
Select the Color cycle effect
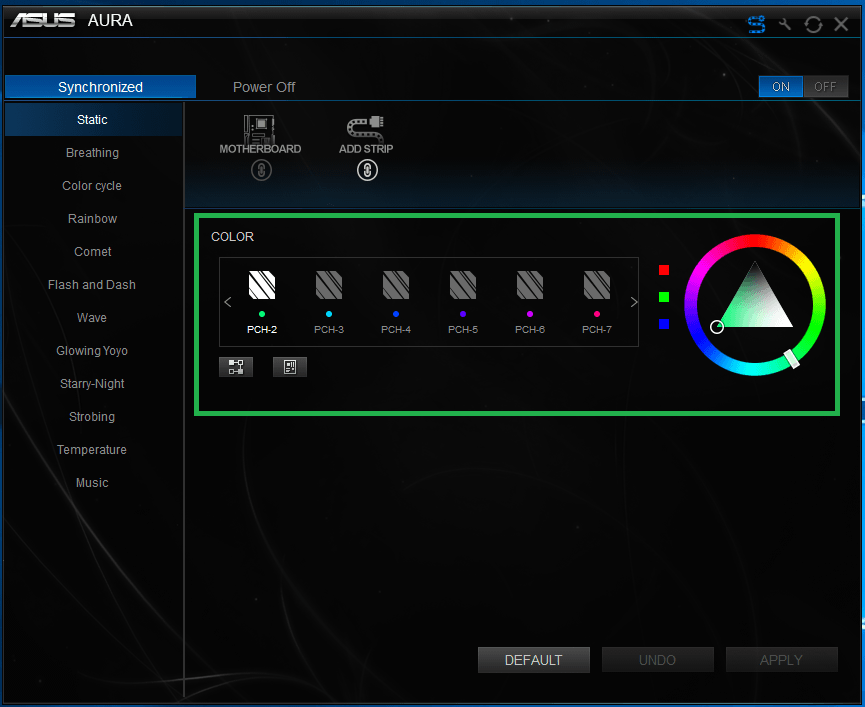point(93,186)
